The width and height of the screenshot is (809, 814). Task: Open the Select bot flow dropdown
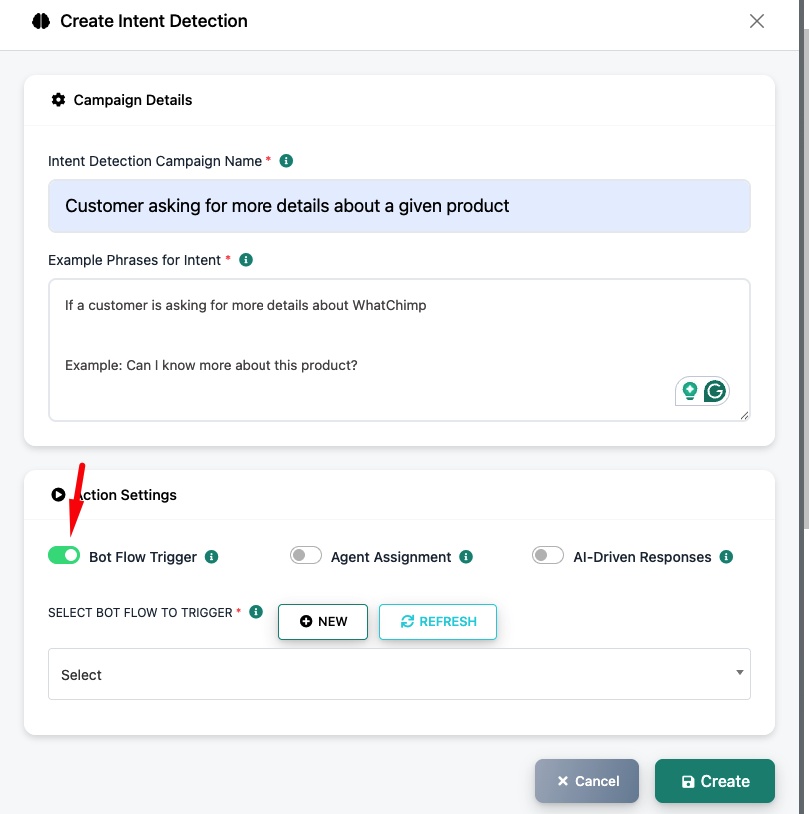[x=399, y=674]
